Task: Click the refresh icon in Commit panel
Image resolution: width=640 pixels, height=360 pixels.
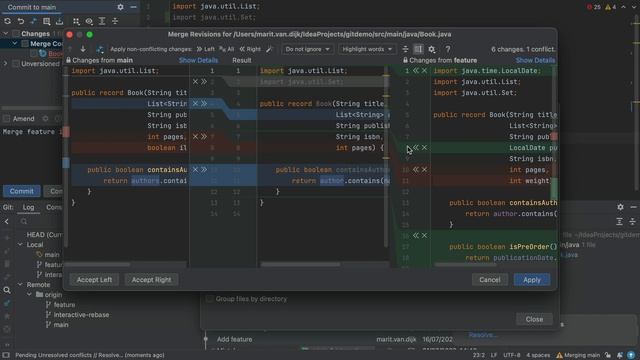Action: [x=7, y=21]
